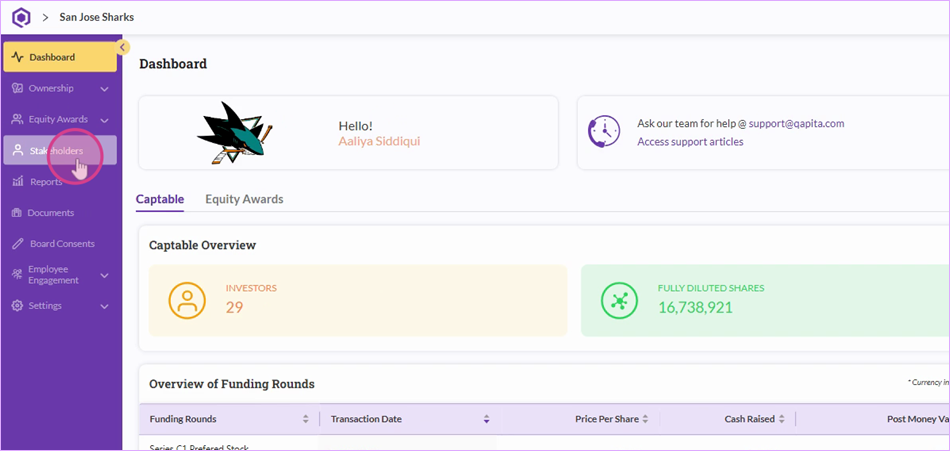This screenshot has height=451, width=950.
Task: Click the Dashboard page title
Action: click(x=173, y=64)
